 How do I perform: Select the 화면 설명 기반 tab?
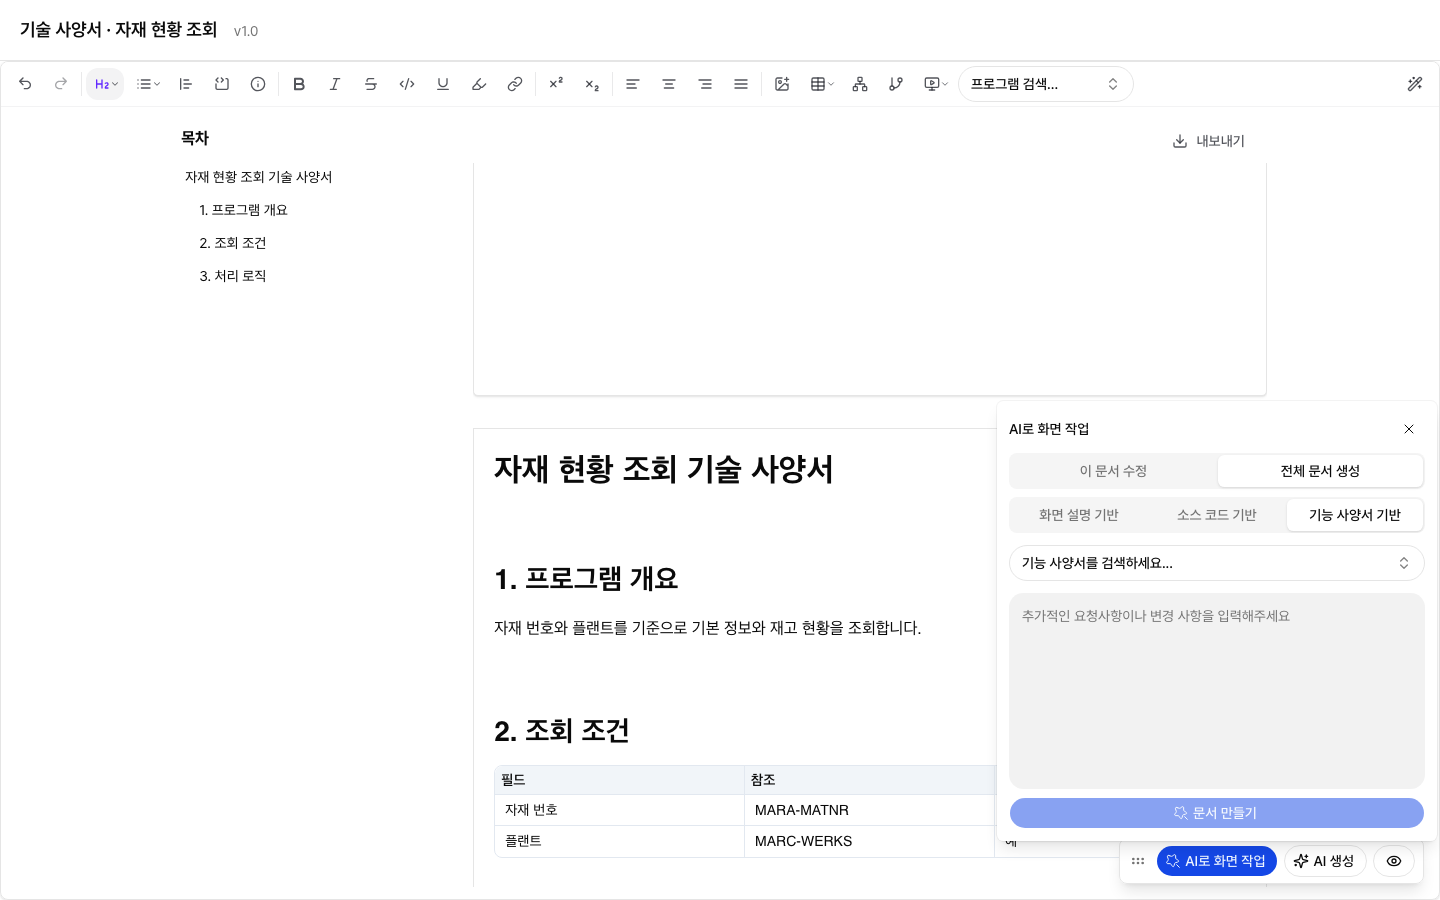(1079, 515)
